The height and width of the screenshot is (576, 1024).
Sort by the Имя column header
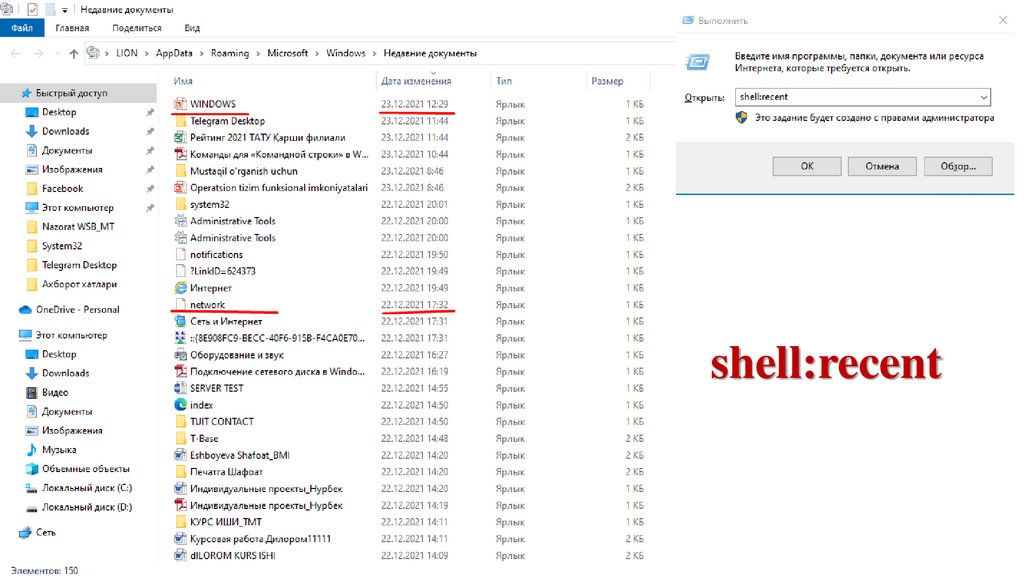pyautogui.click(x=183, y=81)
